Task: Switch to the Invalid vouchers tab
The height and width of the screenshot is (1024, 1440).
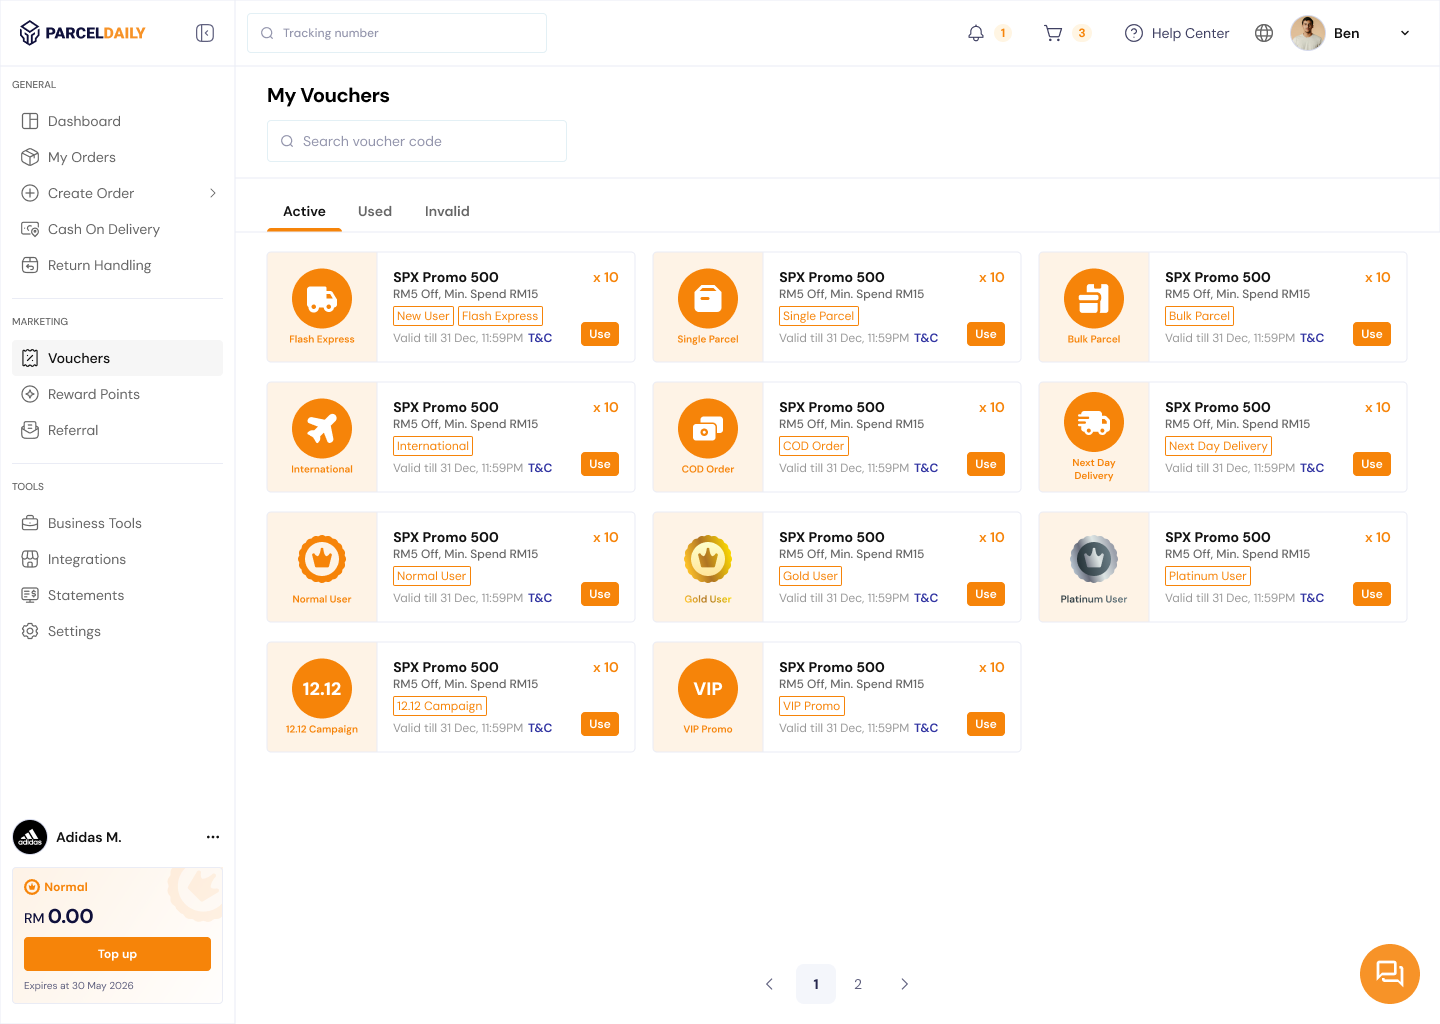Action: [x=447, y=211]
